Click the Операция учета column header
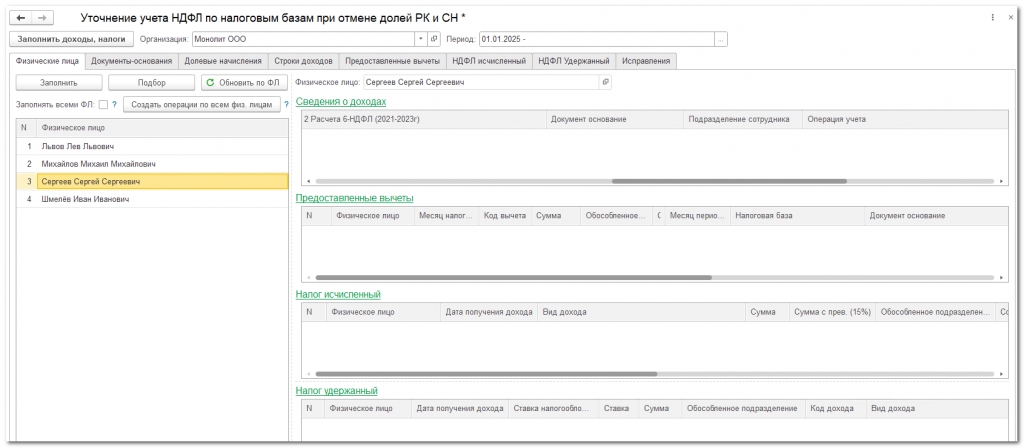This screenshot has height=448, width=1024. pyautogui.click(x=906, y=120)
